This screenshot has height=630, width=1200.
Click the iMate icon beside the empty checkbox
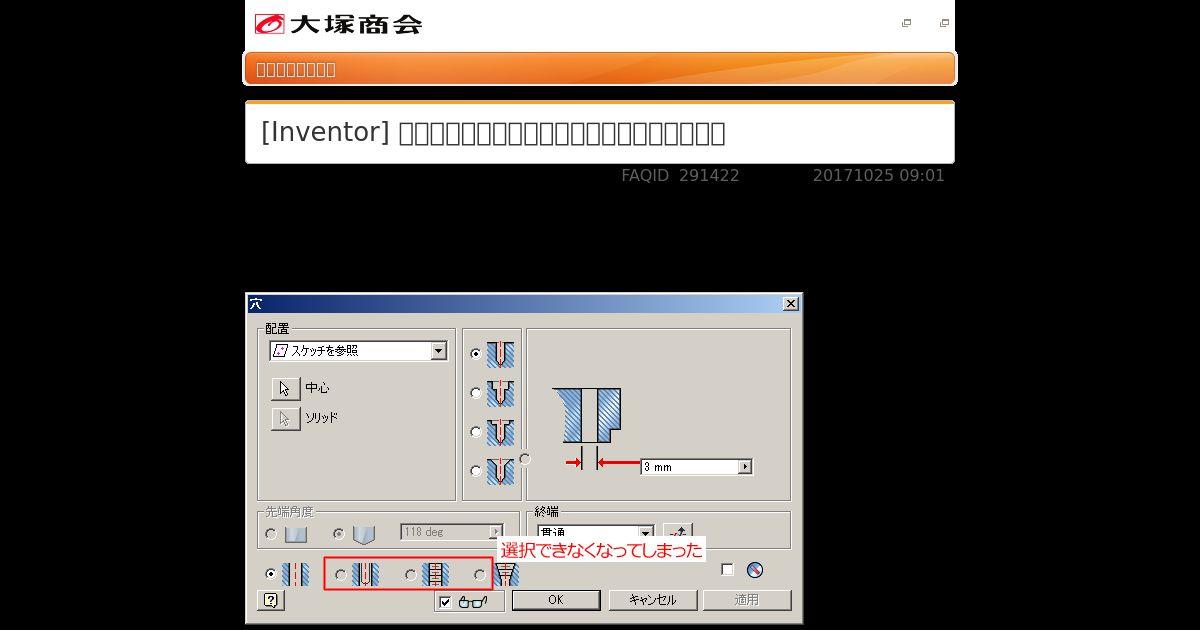point(755,570)
